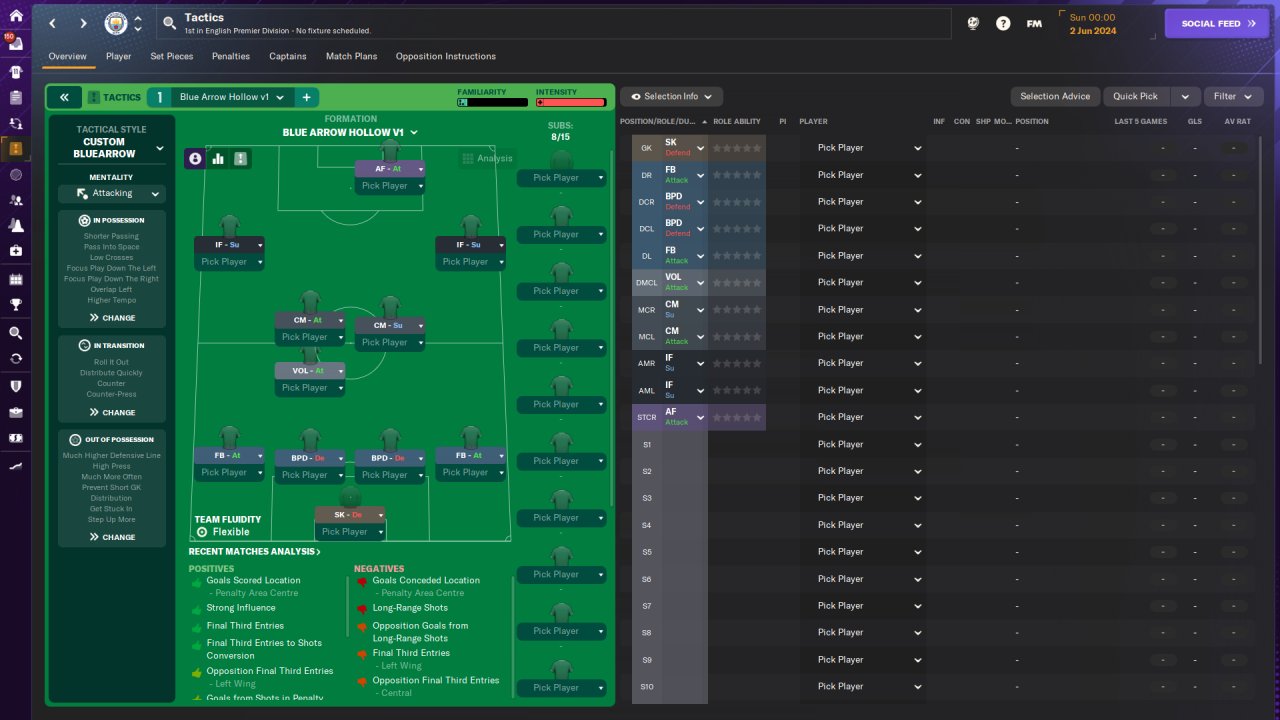The height and width of the screenshot is (720, 1280).
Task: Go back with the left arrow
Action: (x=53, y=23)
